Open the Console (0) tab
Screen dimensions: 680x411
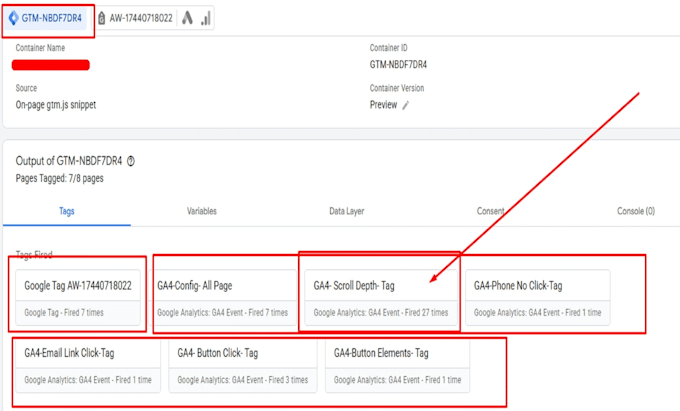click(x=636, y=211)
